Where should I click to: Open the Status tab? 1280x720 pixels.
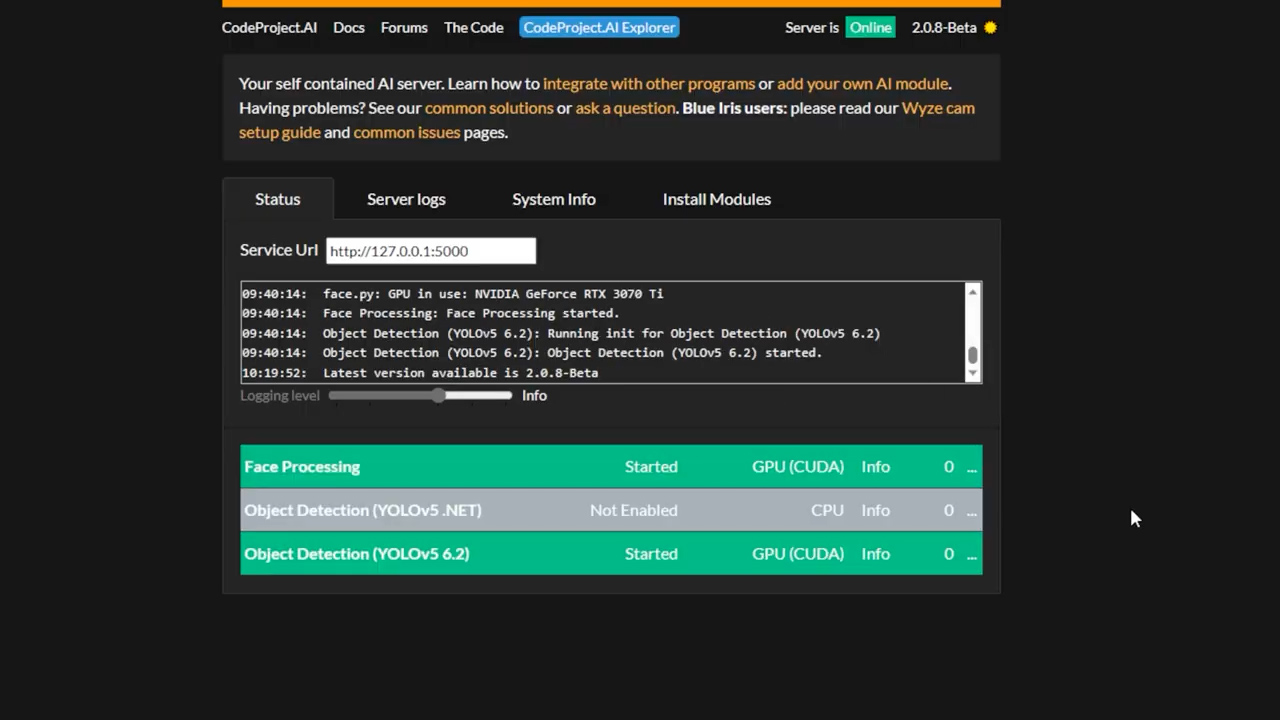[x=278, y=199]
